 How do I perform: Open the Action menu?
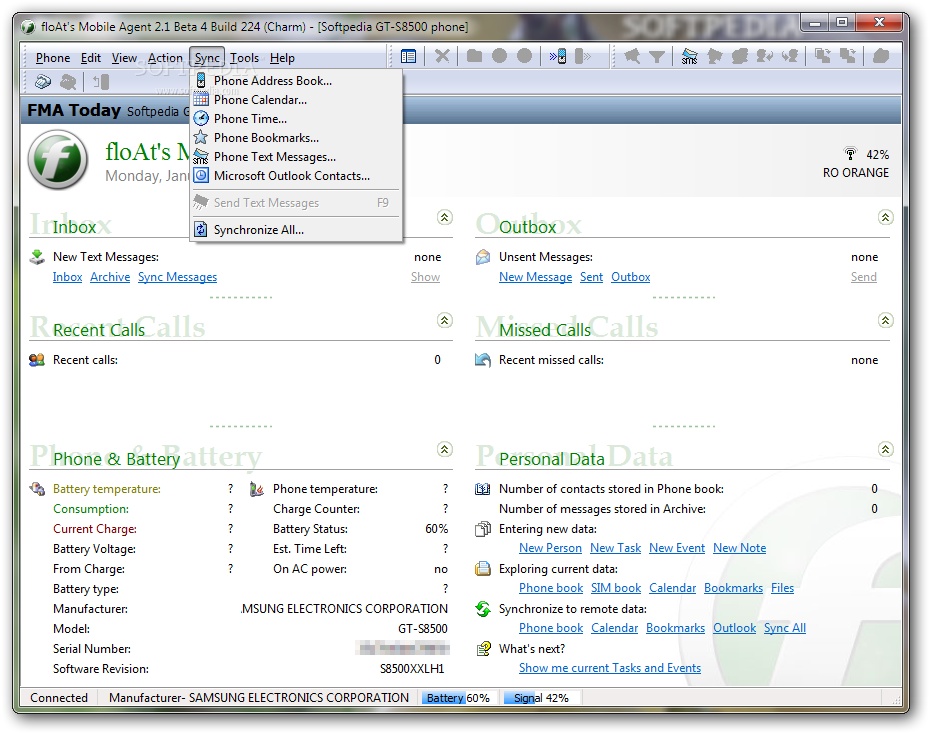[165, 58]
